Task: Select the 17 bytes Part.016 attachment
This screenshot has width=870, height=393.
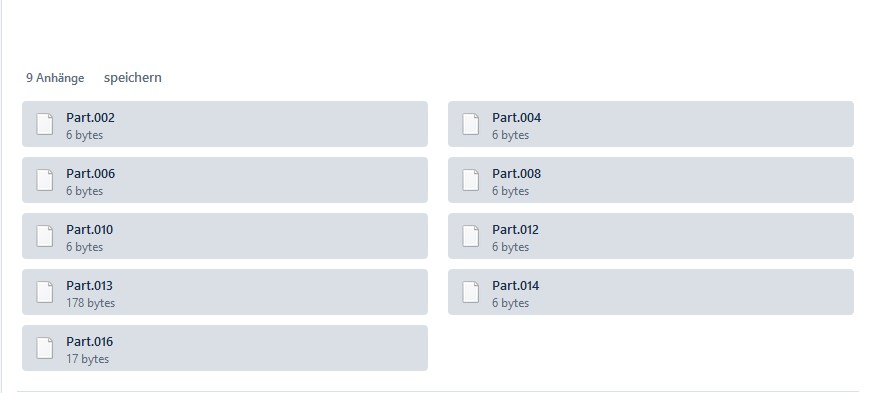Action: 225,348
